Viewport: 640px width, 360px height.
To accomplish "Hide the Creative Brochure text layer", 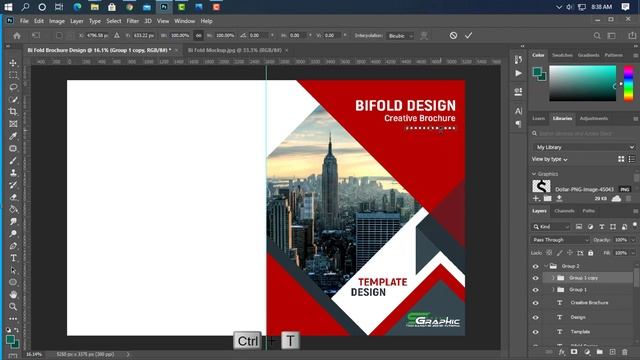I will 536,303.
